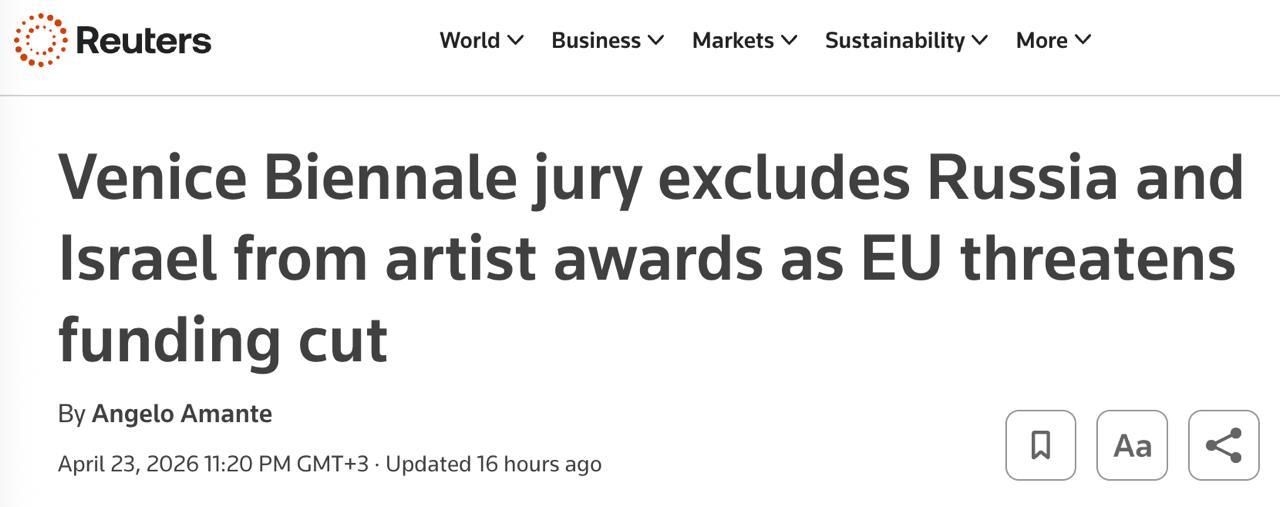Select the Business menu label
The image size is (1280, 507).
tap(596, 41)
